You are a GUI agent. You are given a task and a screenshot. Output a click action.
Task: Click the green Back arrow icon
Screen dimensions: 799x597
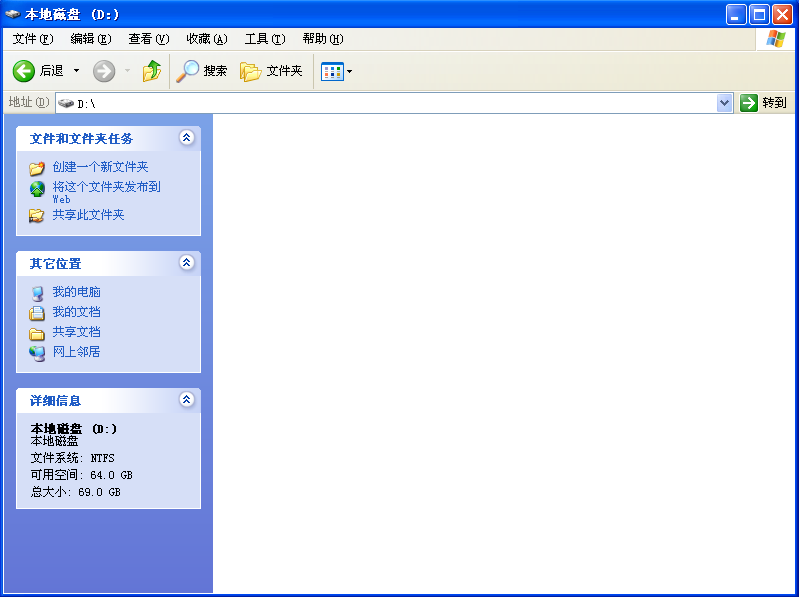(24, 71)
